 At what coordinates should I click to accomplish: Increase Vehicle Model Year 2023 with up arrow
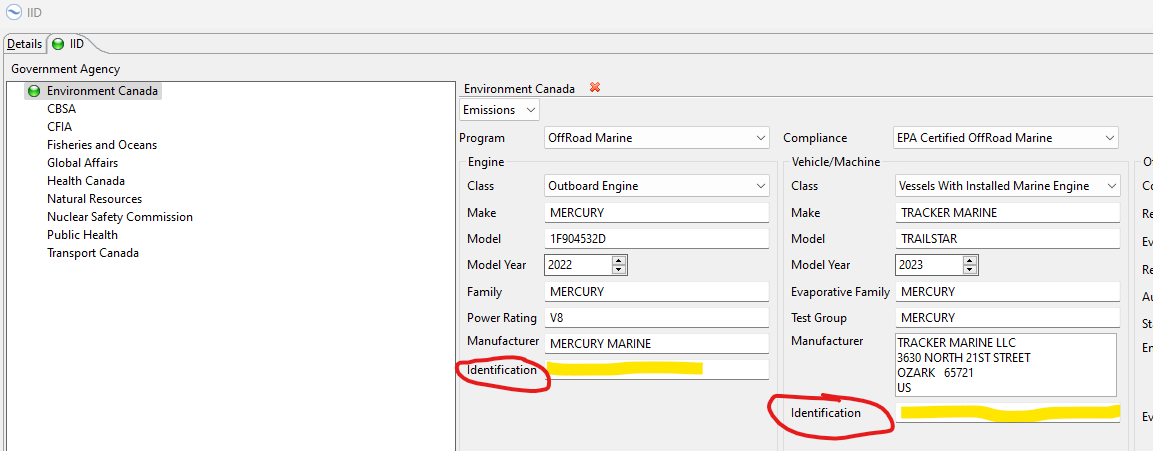(x=970, y=260)
